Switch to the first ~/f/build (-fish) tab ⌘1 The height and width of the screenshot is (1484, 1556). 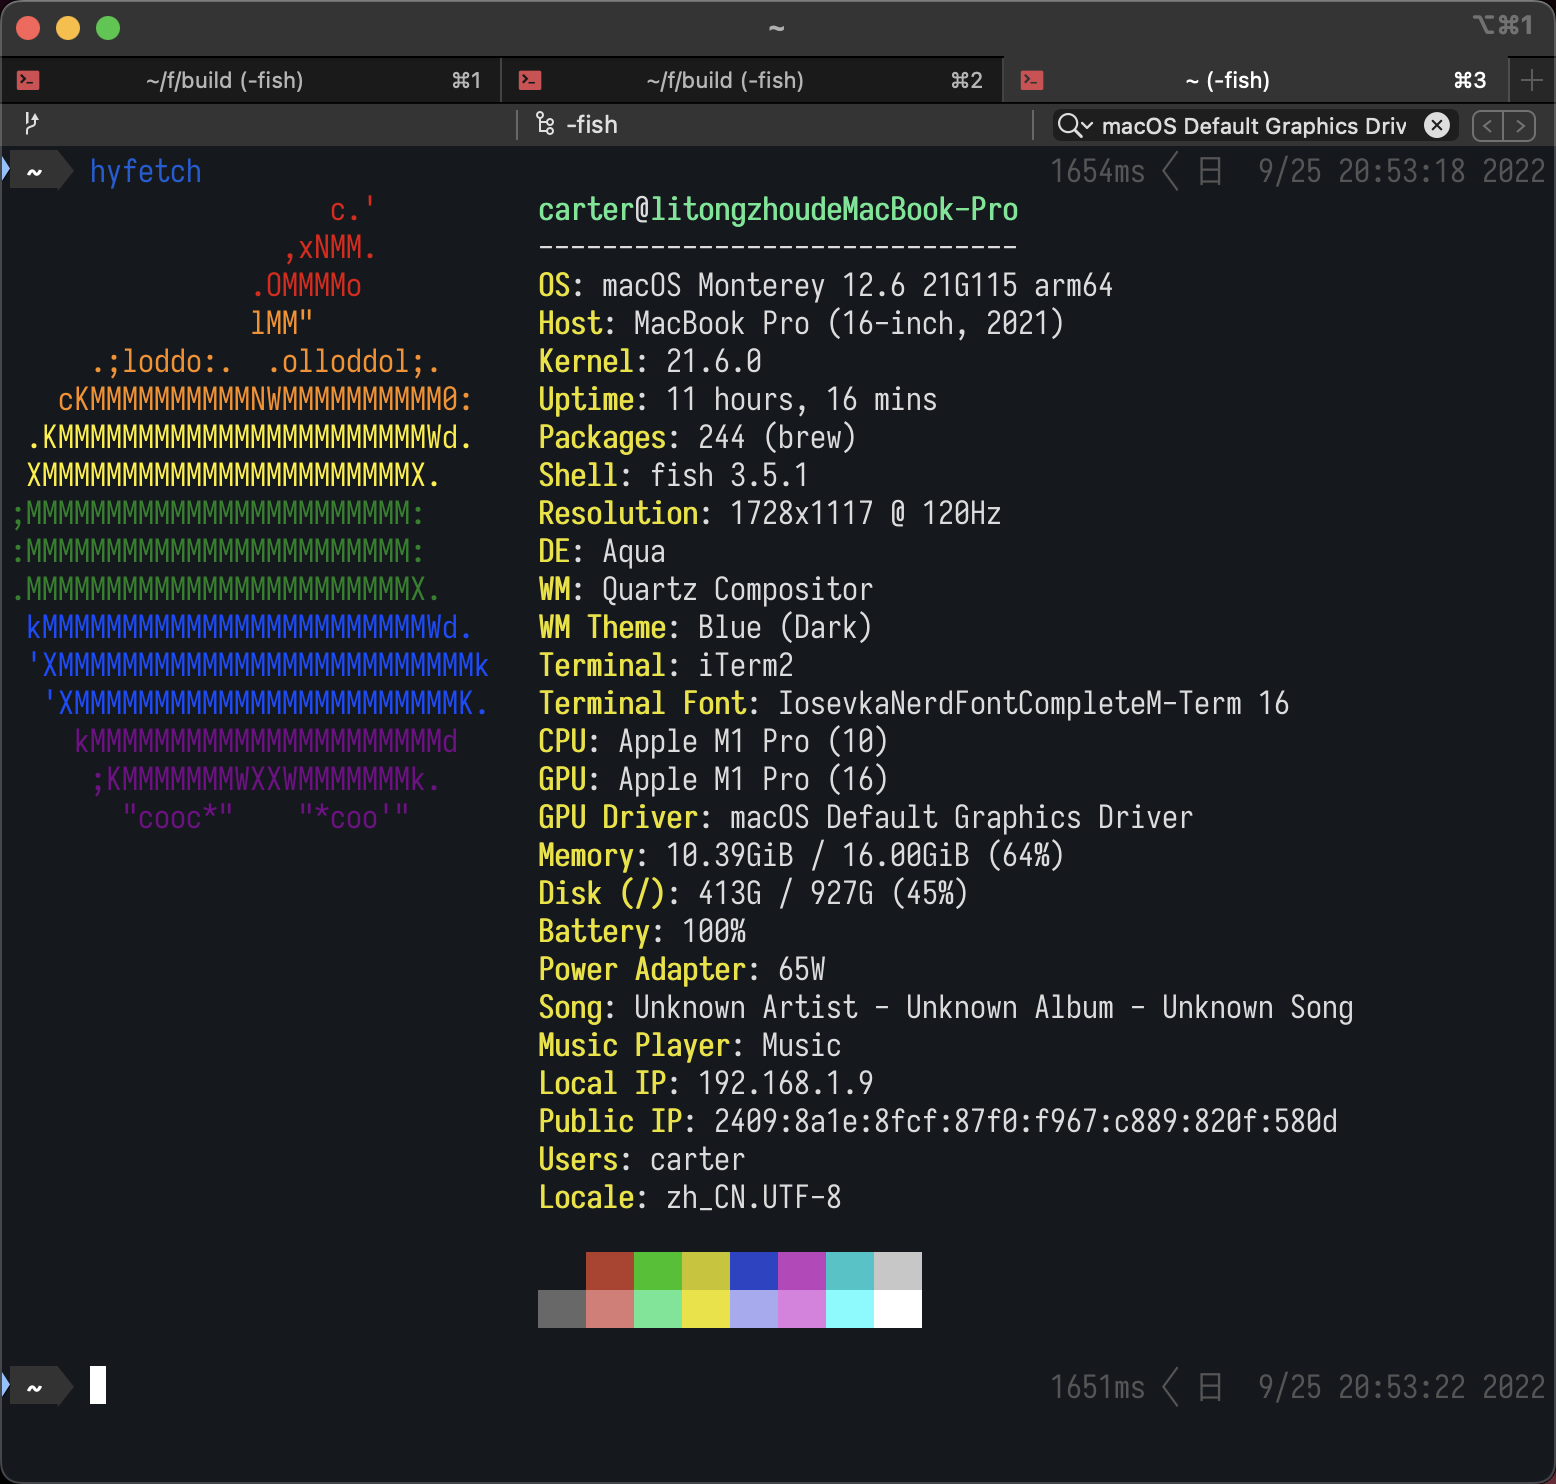tap(250, 80)
